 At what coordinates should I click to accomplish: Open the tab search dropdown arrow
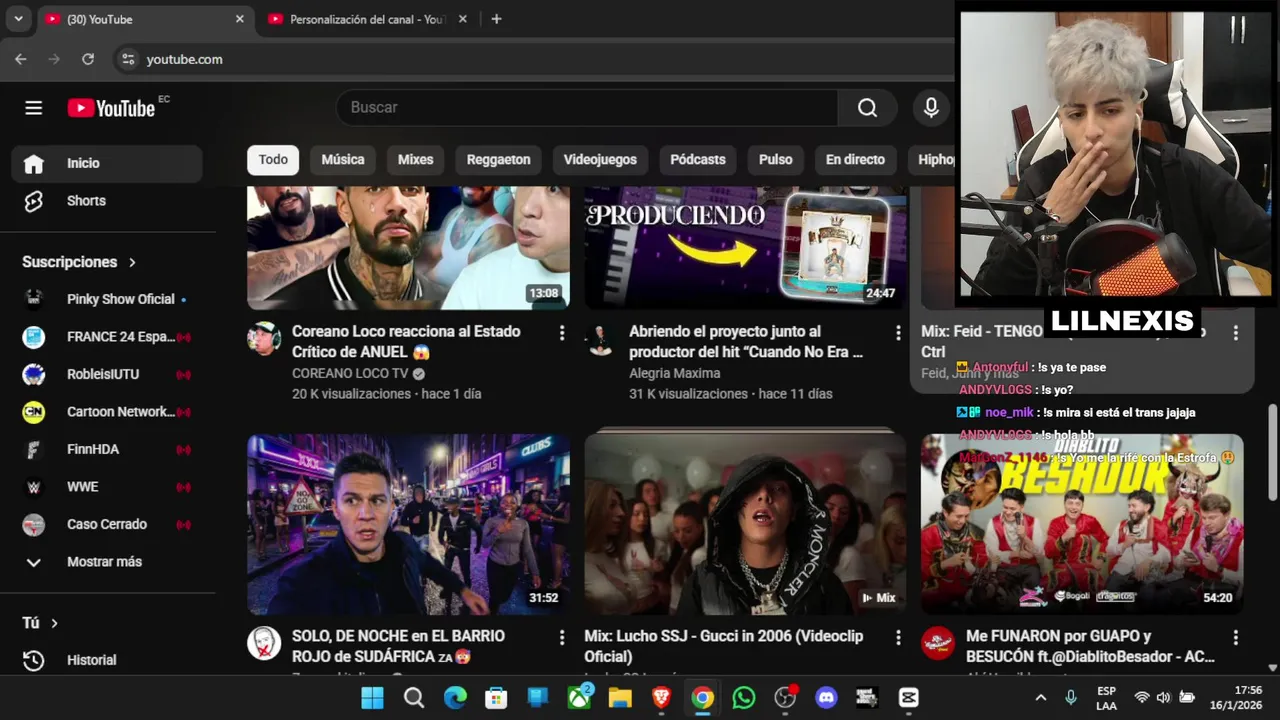(18, 19)
